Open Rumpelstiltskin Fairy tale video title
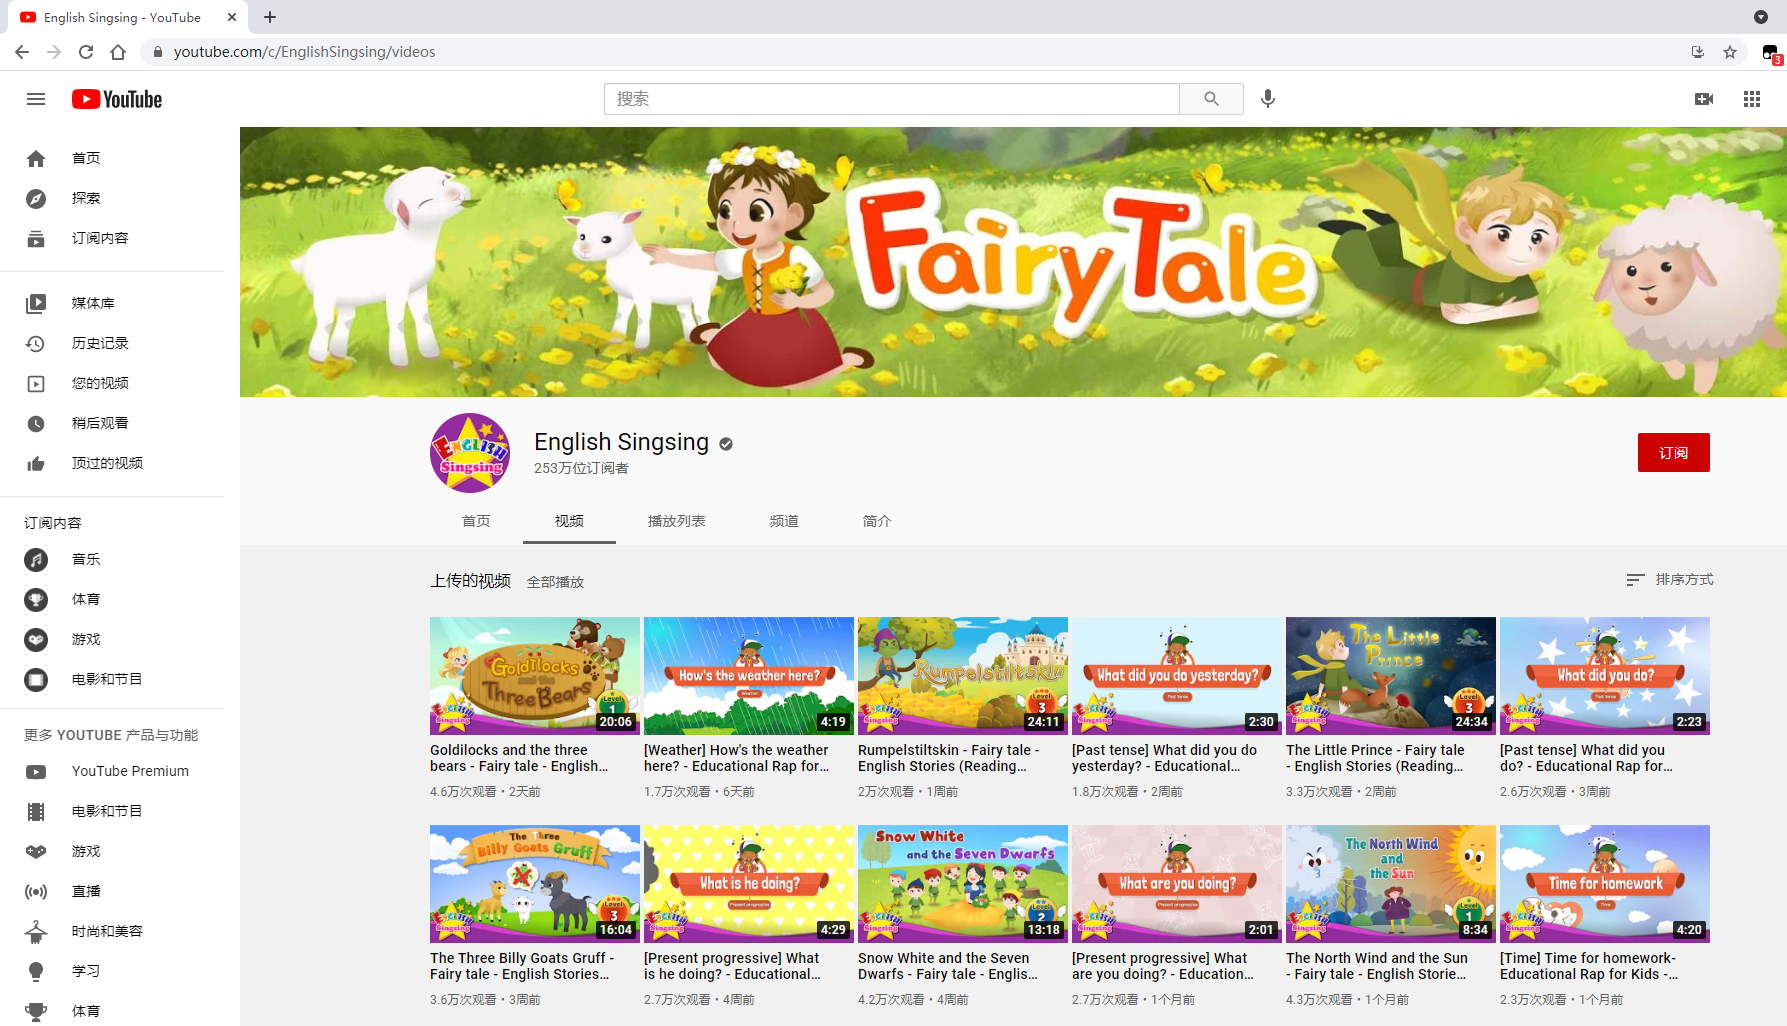 pyautogui.click(x=948, y=758)
